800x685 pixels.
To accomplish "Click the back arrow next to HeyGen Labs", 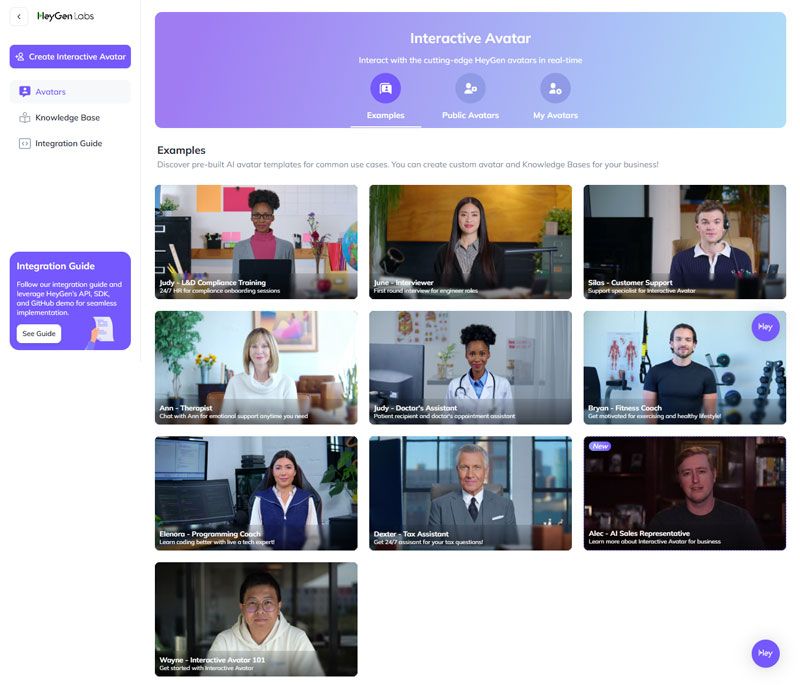I will click(19, 16).
